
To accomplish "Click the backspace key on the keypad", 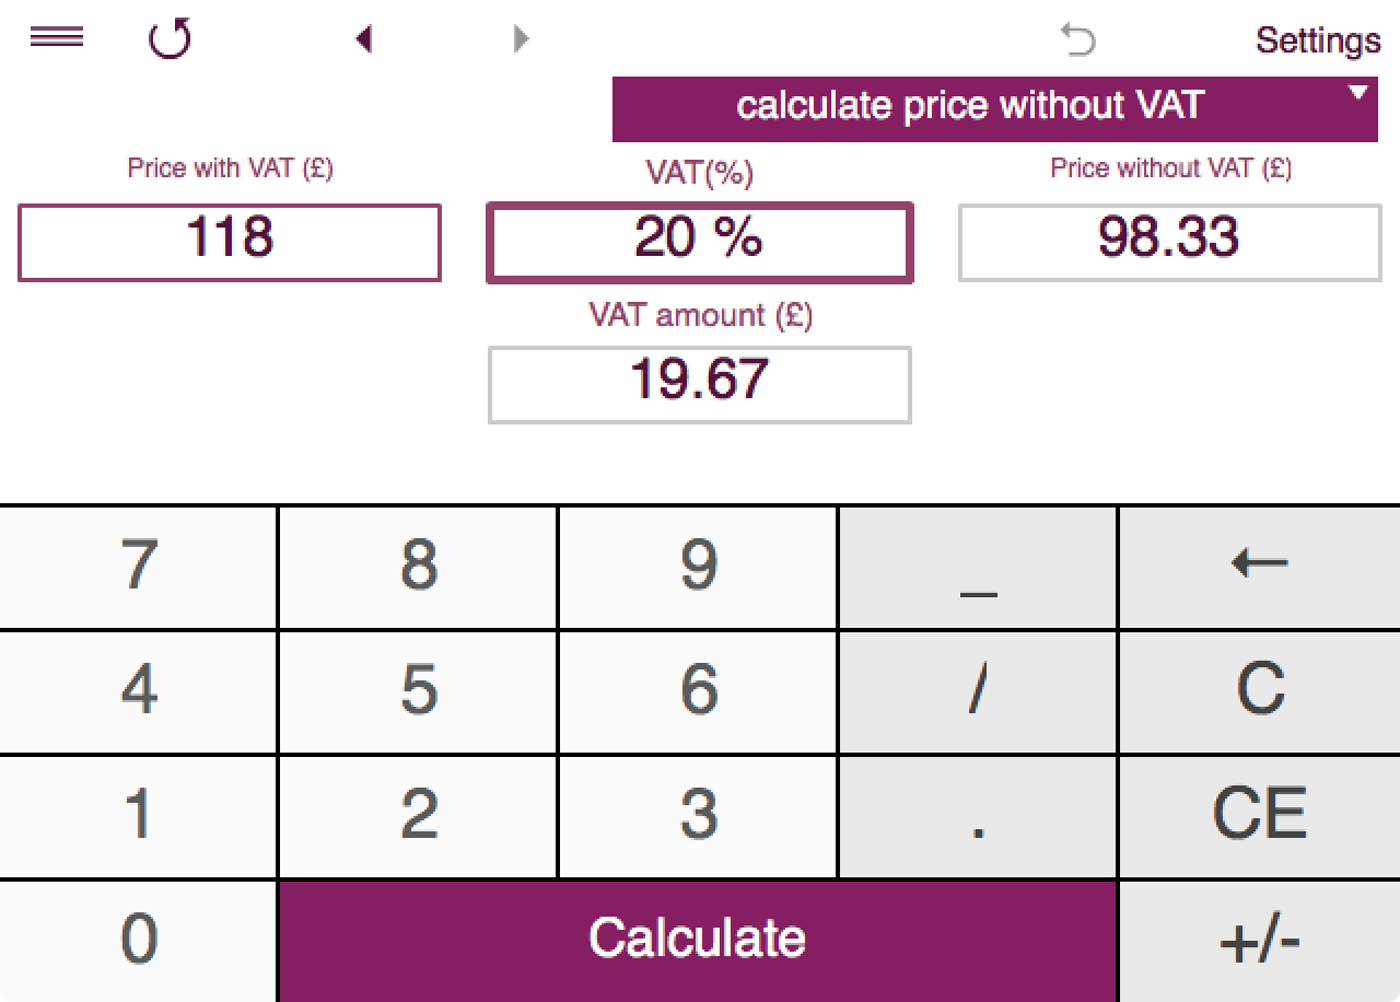I will pyautogui.click(x=1258, y=565).
